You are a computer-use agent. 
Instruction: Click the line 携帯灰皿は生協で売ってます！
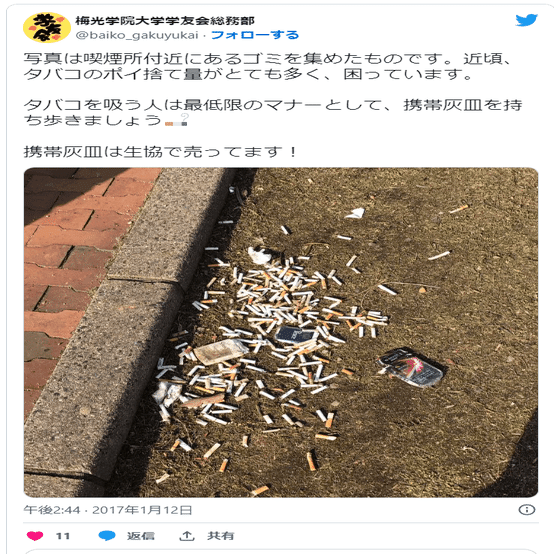point(161,152)
